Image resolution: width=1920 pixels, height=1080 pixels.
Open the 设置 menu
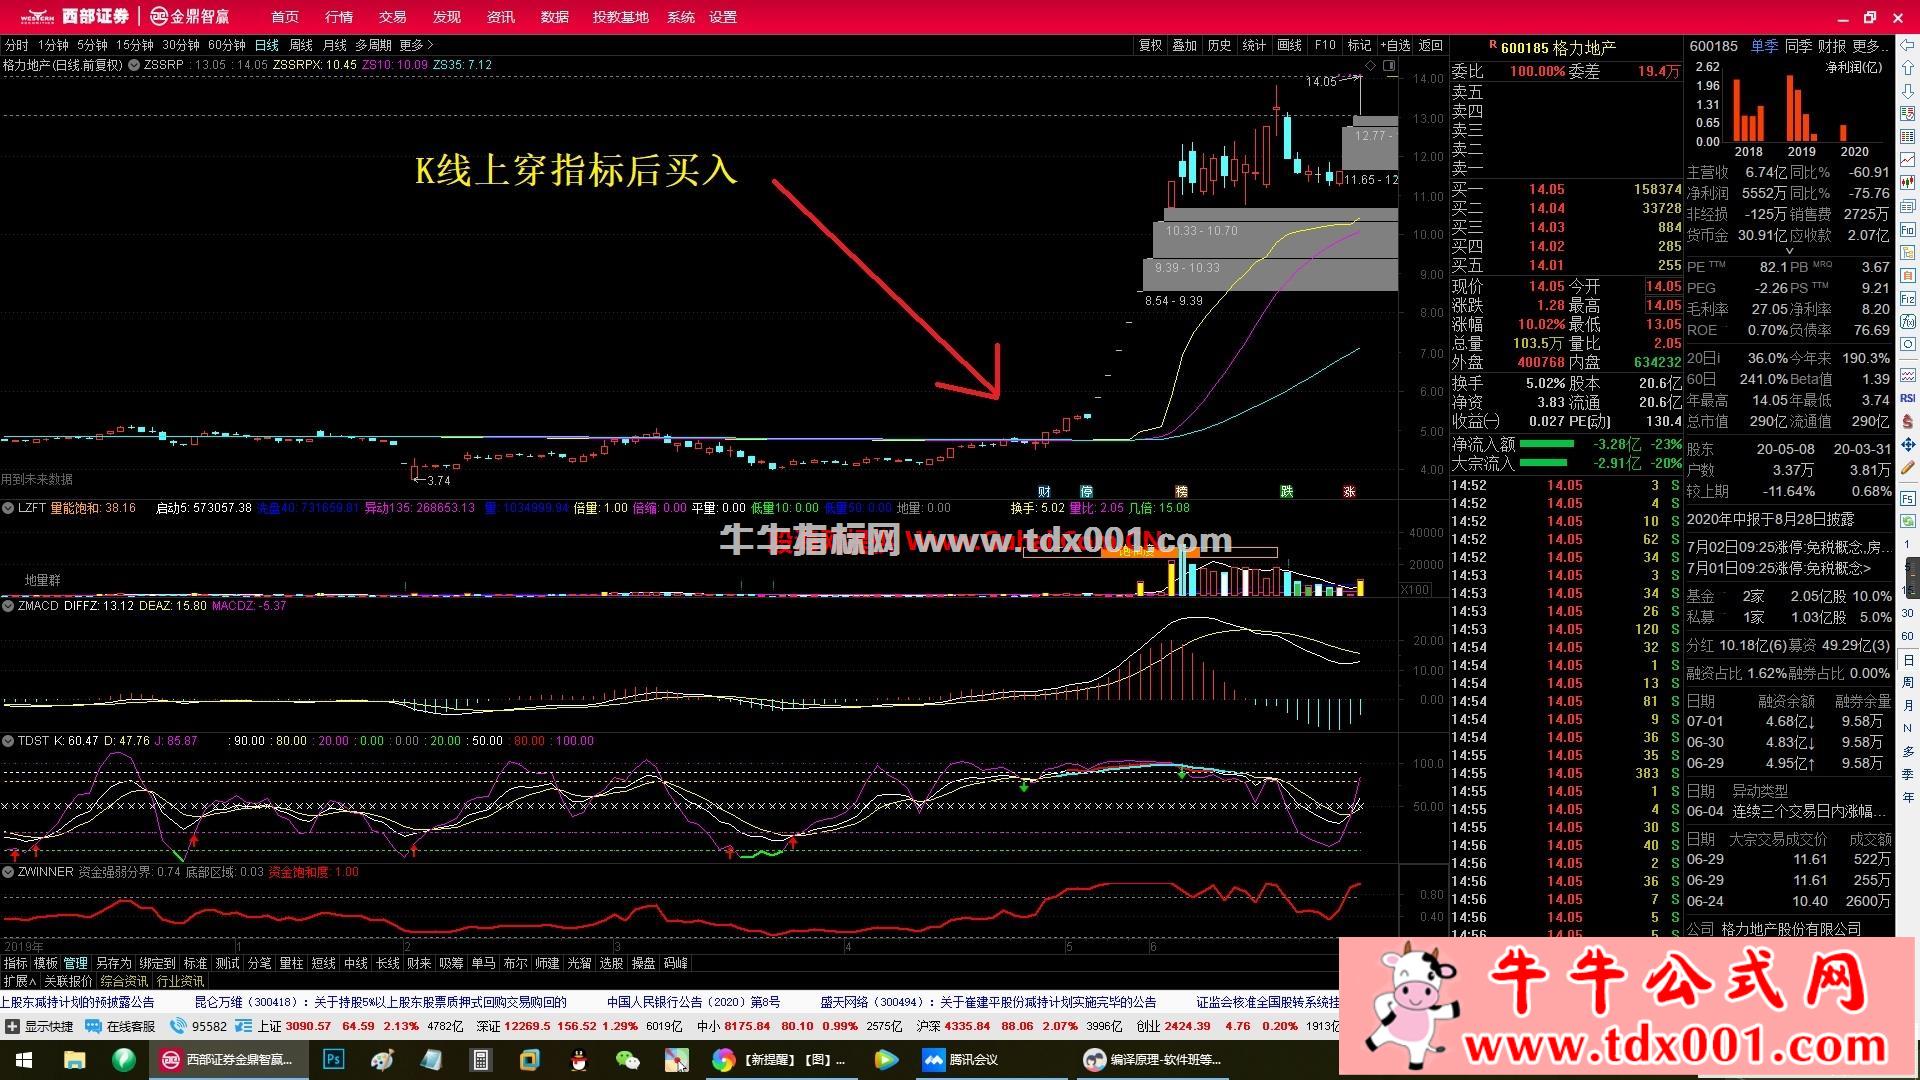[x=723, y=17]
